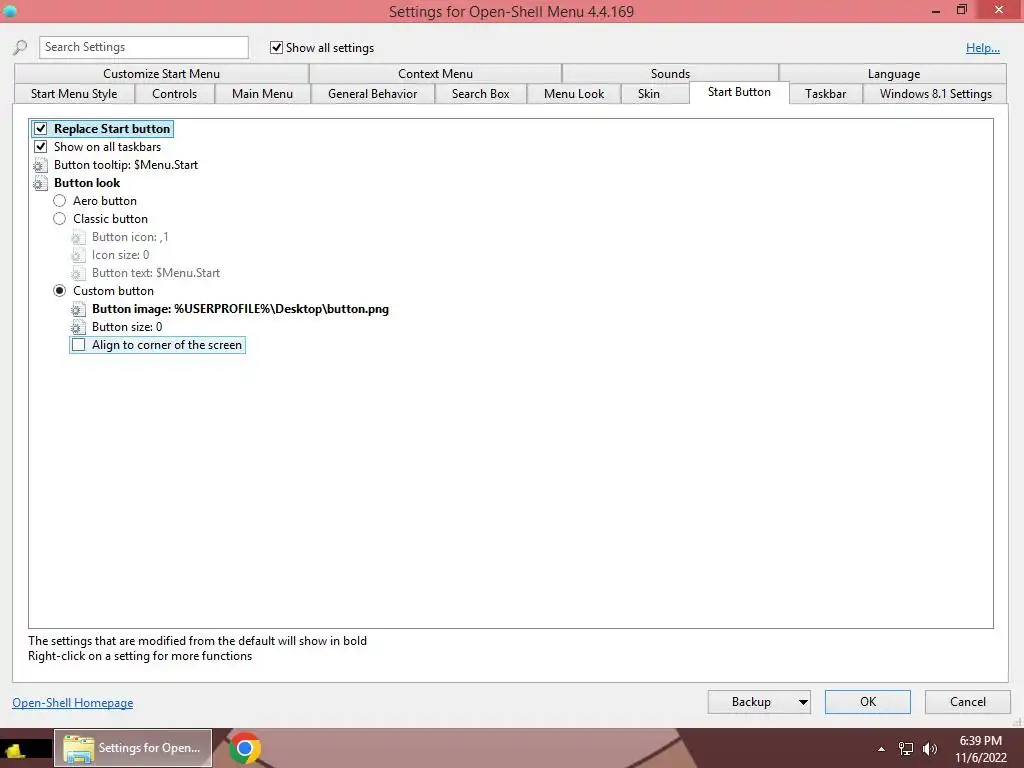Confirm settings with OK button
Image resolution: width=1024 pixels, height=768 pixels.
tap(868, 702)
